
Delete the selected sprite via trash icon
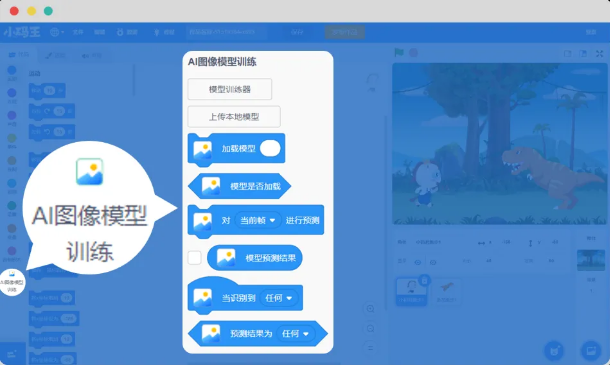(x=424, y=280)
